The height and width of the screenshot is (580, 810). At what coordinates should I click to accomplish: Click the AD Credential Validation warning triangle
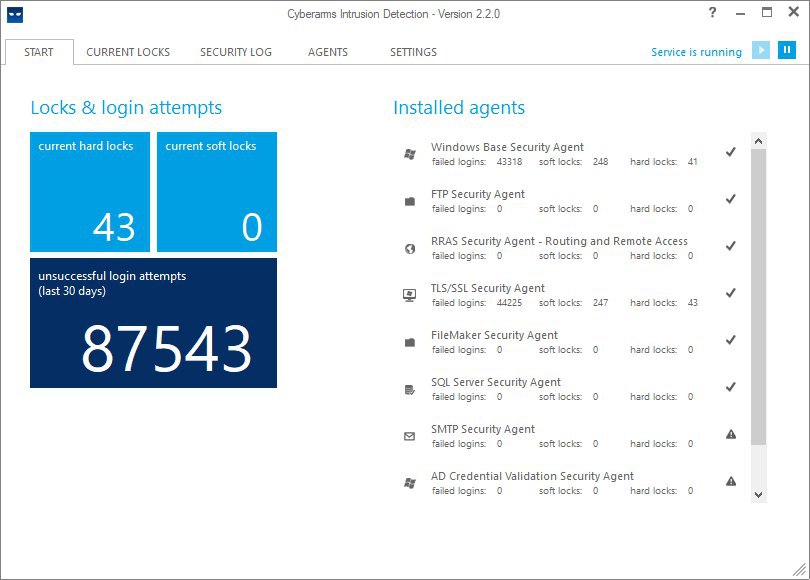(731, 481)
